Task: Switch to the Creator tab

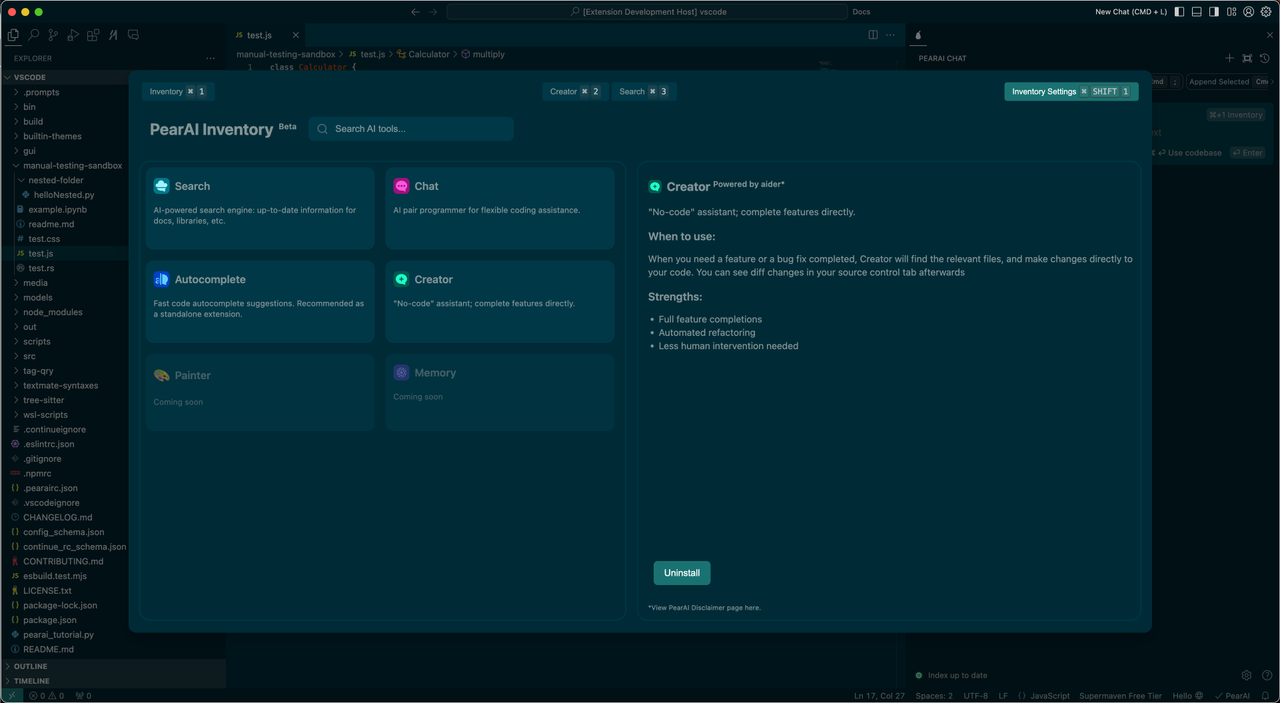Action: (x=575, y=91)
